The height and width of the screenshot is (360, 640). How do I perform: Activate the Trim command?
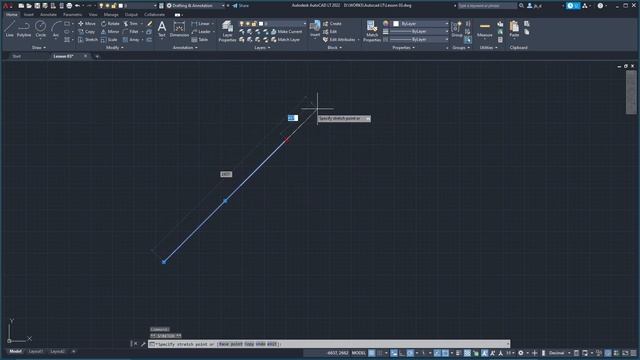pyautogui.click(x=131, y=24)
